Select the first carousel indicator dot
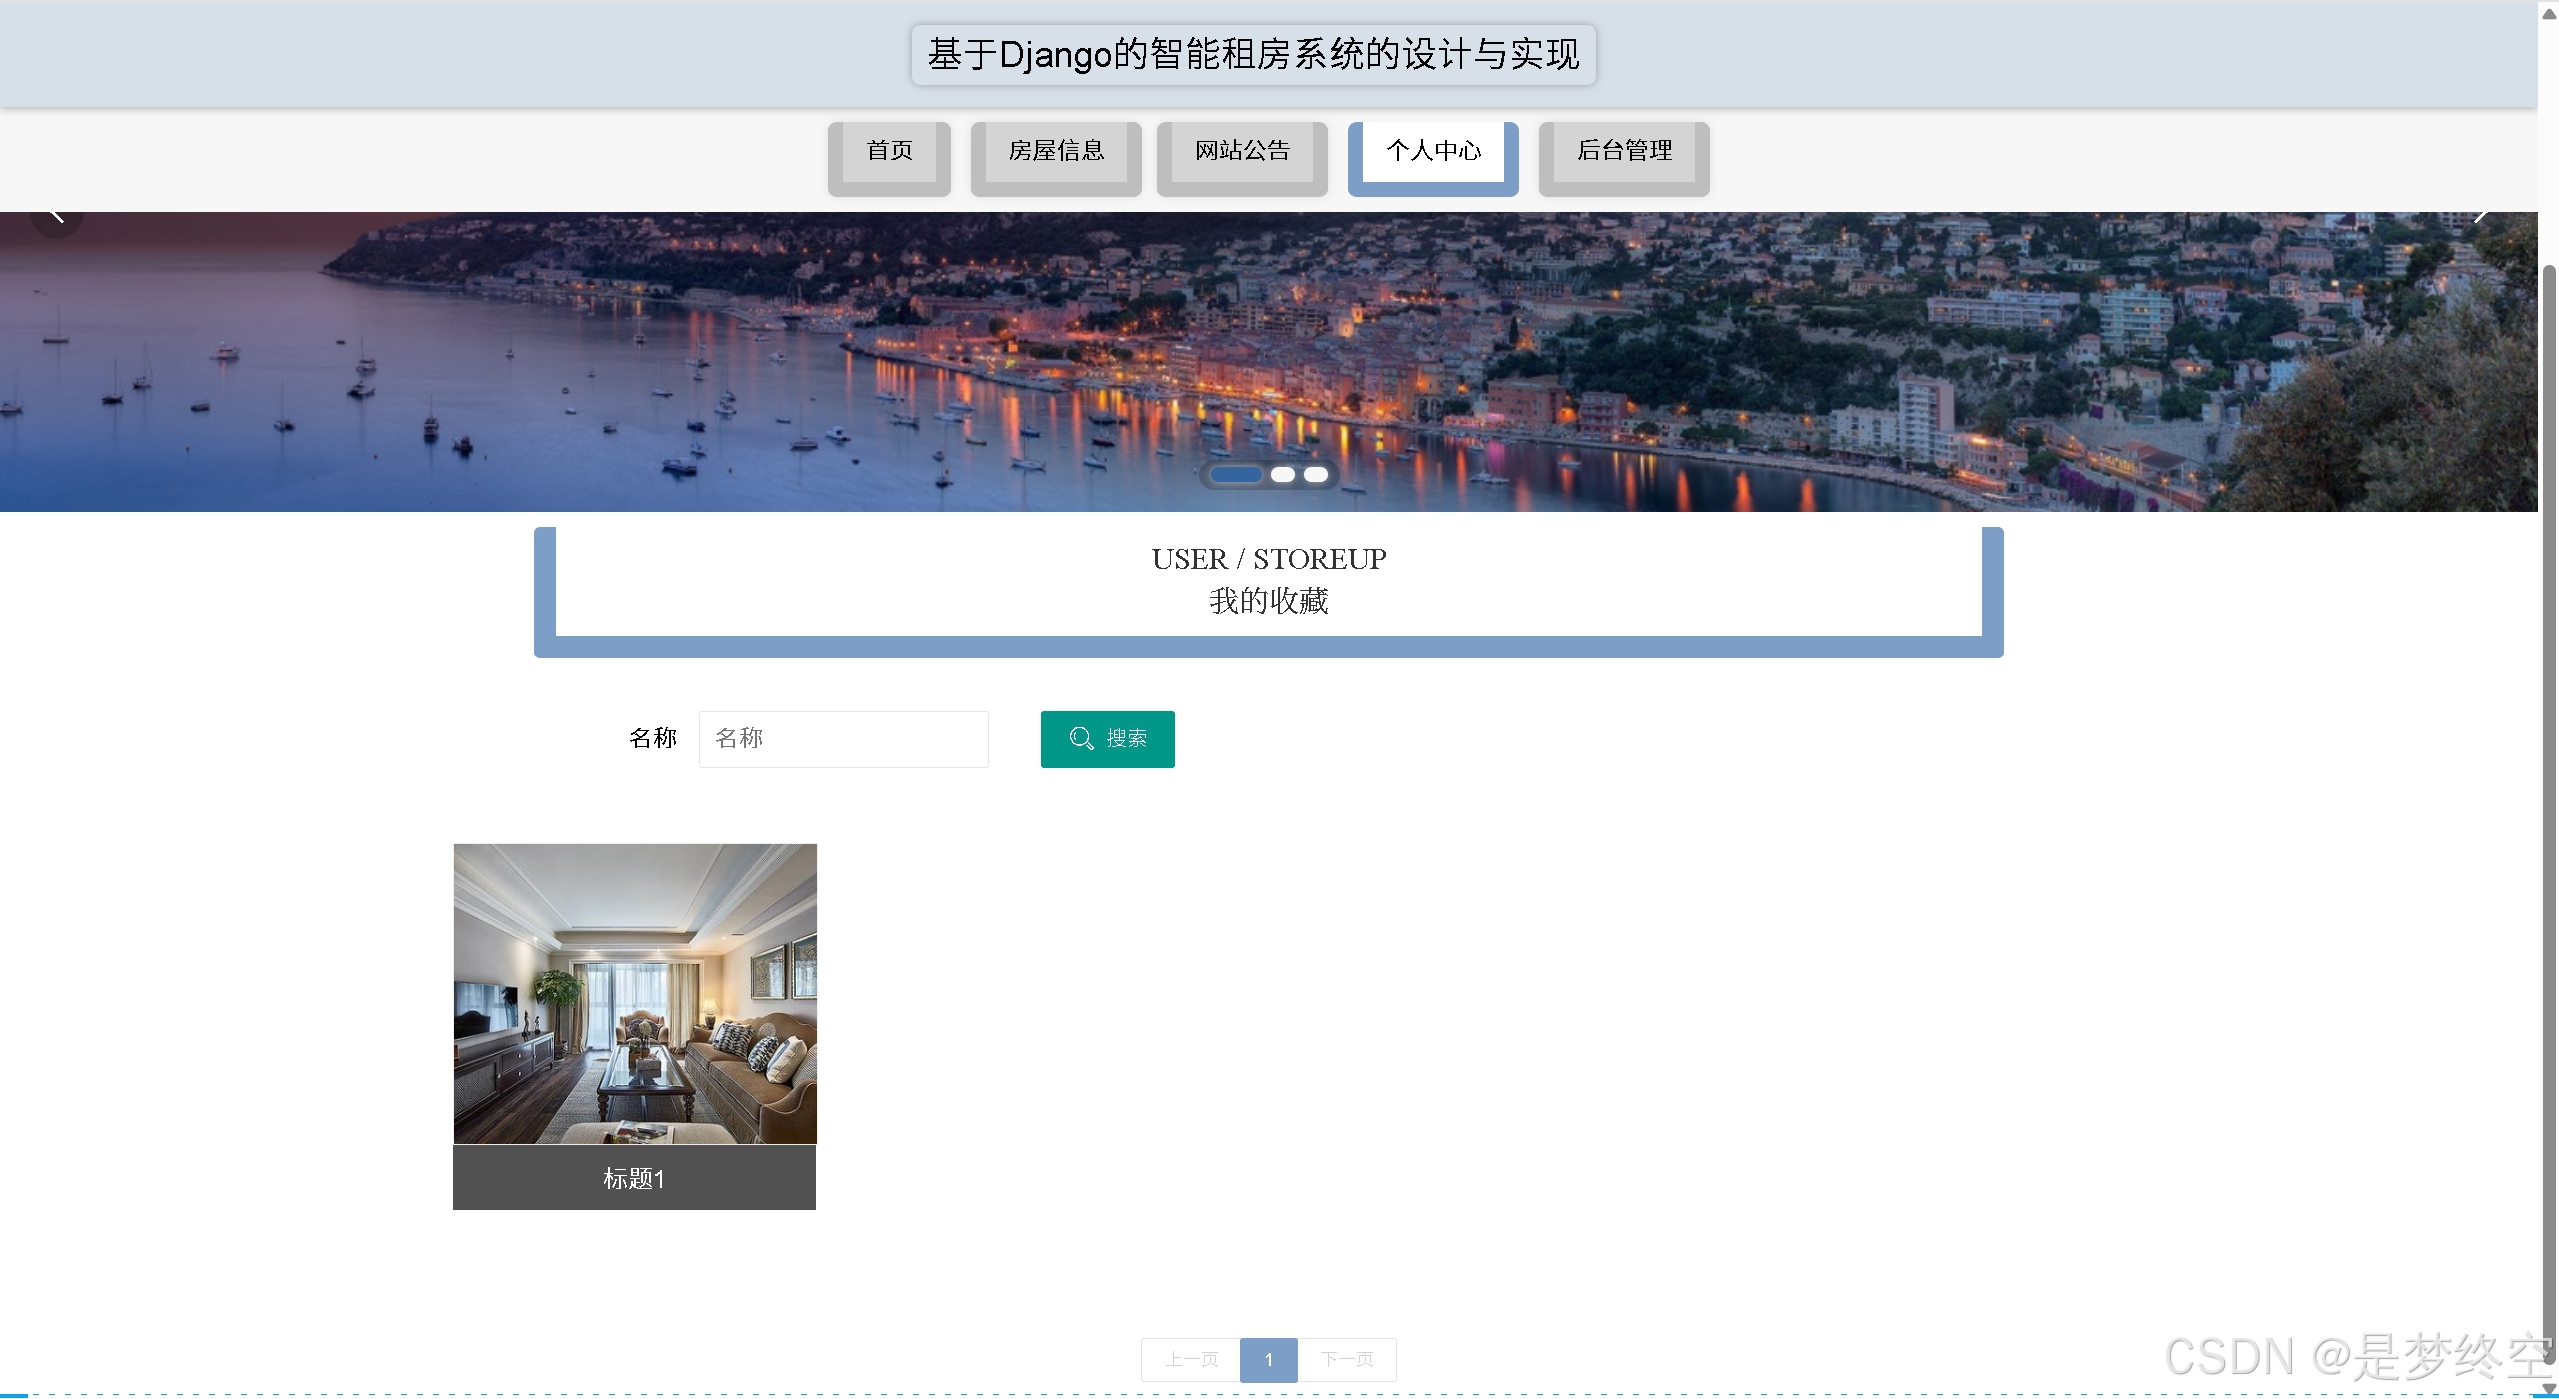The width and height of the screenshot is (2559, 1399). (x=1236, y=475)
